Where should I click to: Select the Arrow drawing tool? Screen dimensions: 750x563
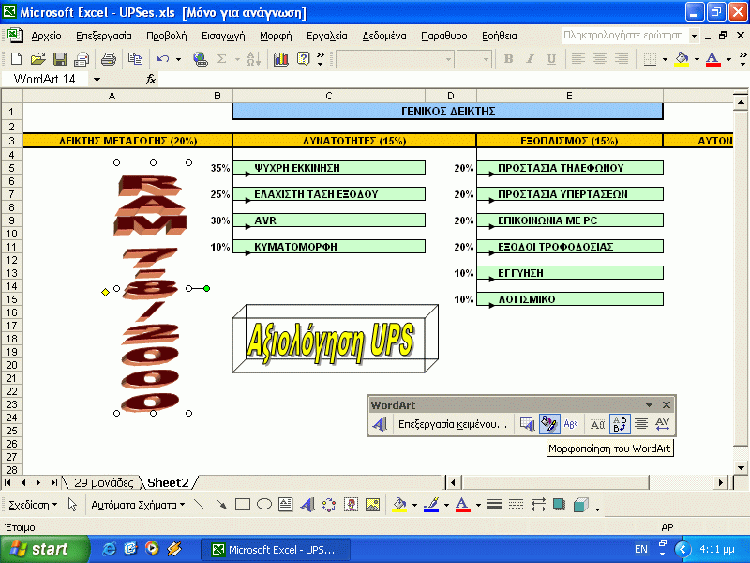click(221, 505)
